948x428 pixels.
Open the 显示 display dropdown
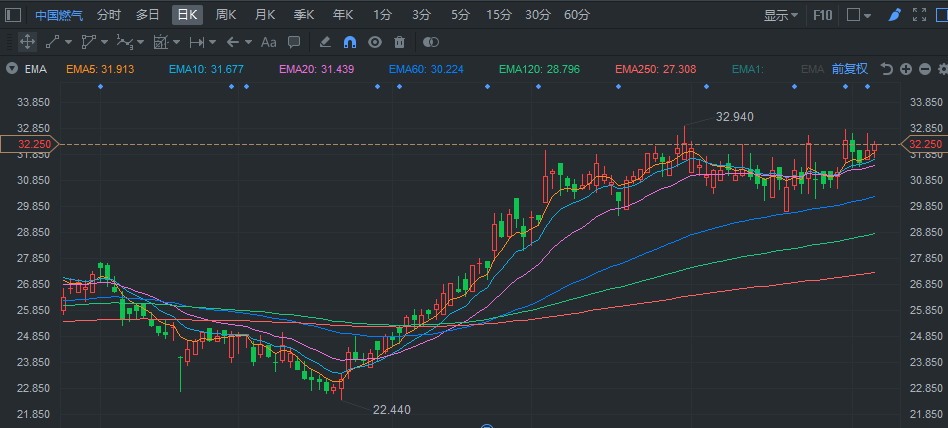[x=781, y=15]
